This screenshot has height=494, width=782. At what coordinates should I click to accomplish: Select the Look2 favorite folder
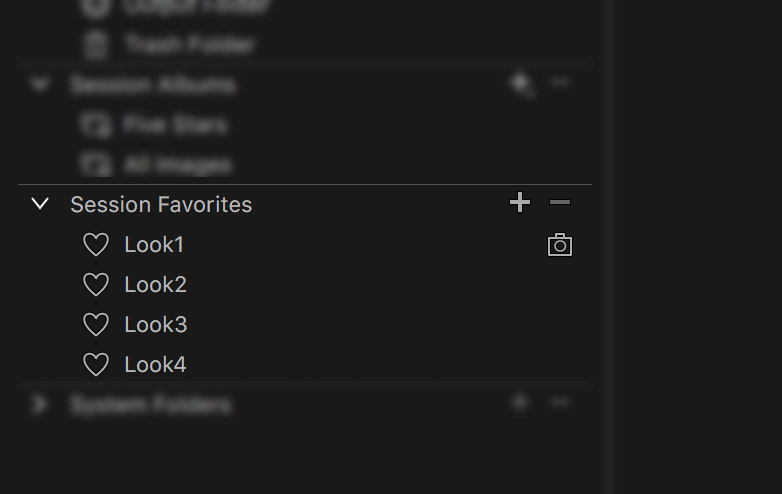(x=304, y=285)
